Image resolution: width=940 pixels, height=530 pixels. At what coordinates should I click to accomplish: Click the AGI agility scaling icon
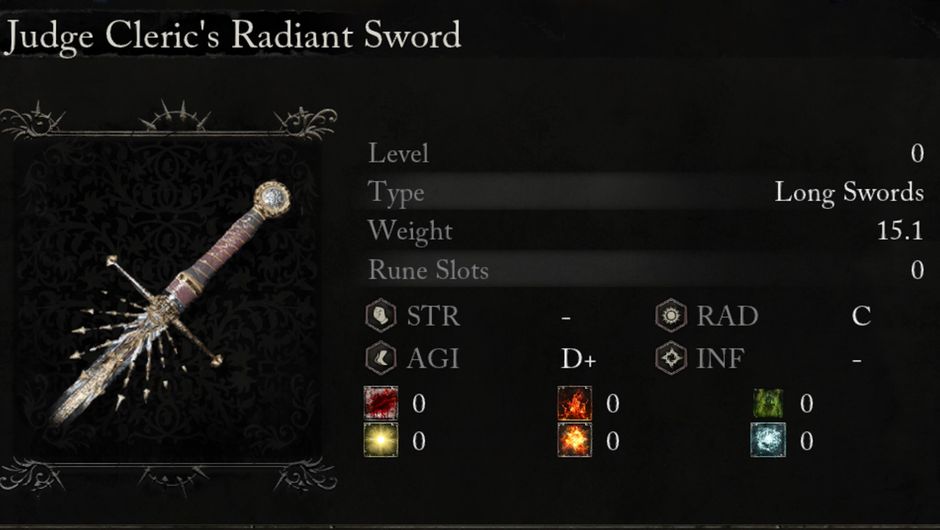(x=381, y=357)
